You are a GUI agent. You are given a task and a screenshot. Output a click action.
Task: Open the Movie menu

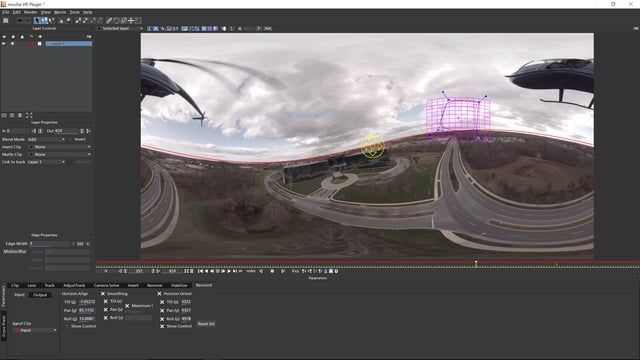[x=60, y=12]
